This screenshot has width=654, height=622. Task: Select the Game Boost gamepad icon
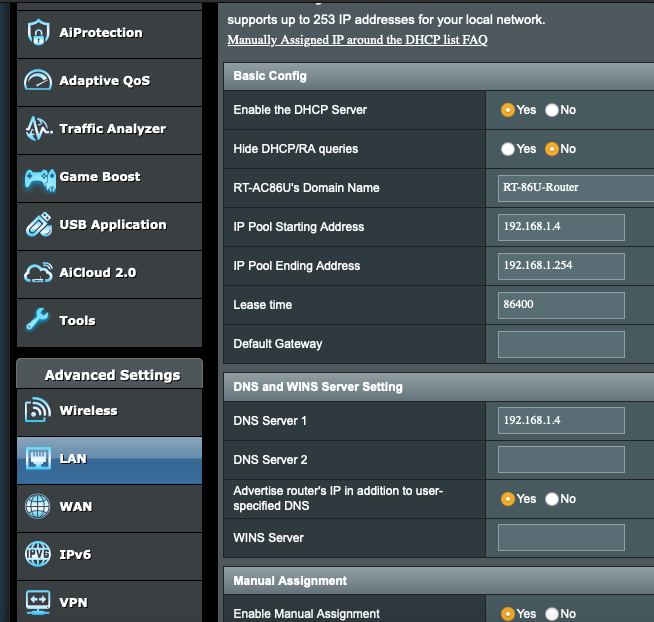pyautogui.click(x=38, y=177)
